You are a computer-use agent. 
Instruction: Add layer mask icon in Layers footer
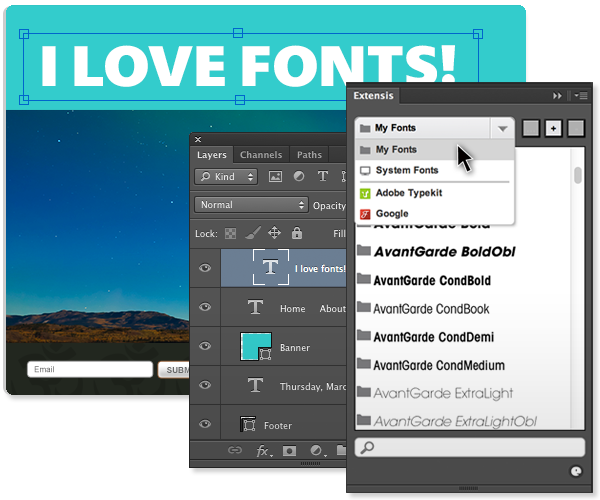(x=289, y=451)
